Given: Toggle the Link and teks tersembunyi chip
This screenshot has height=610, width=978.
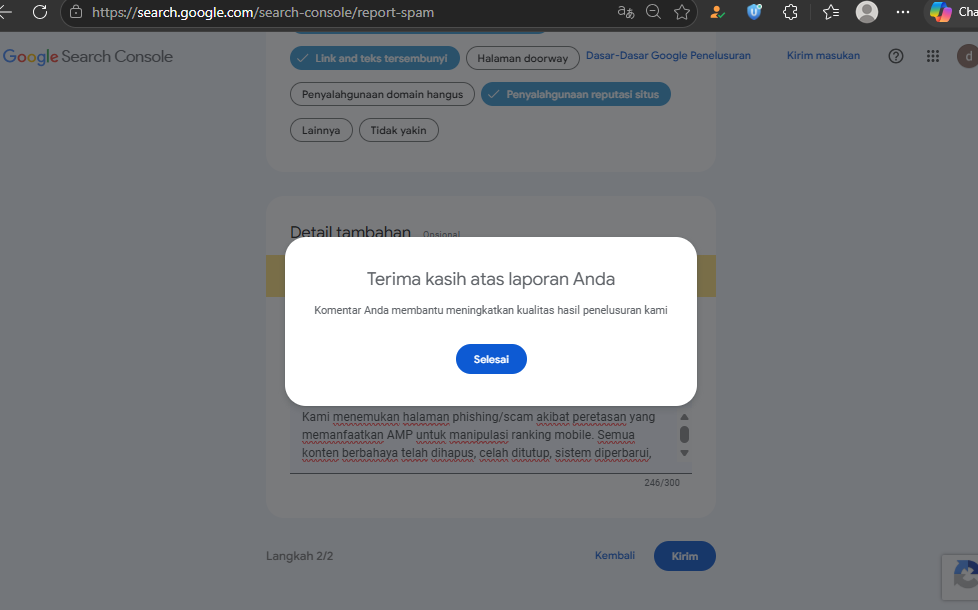Looking at the screenshot, I should (375, 58).
